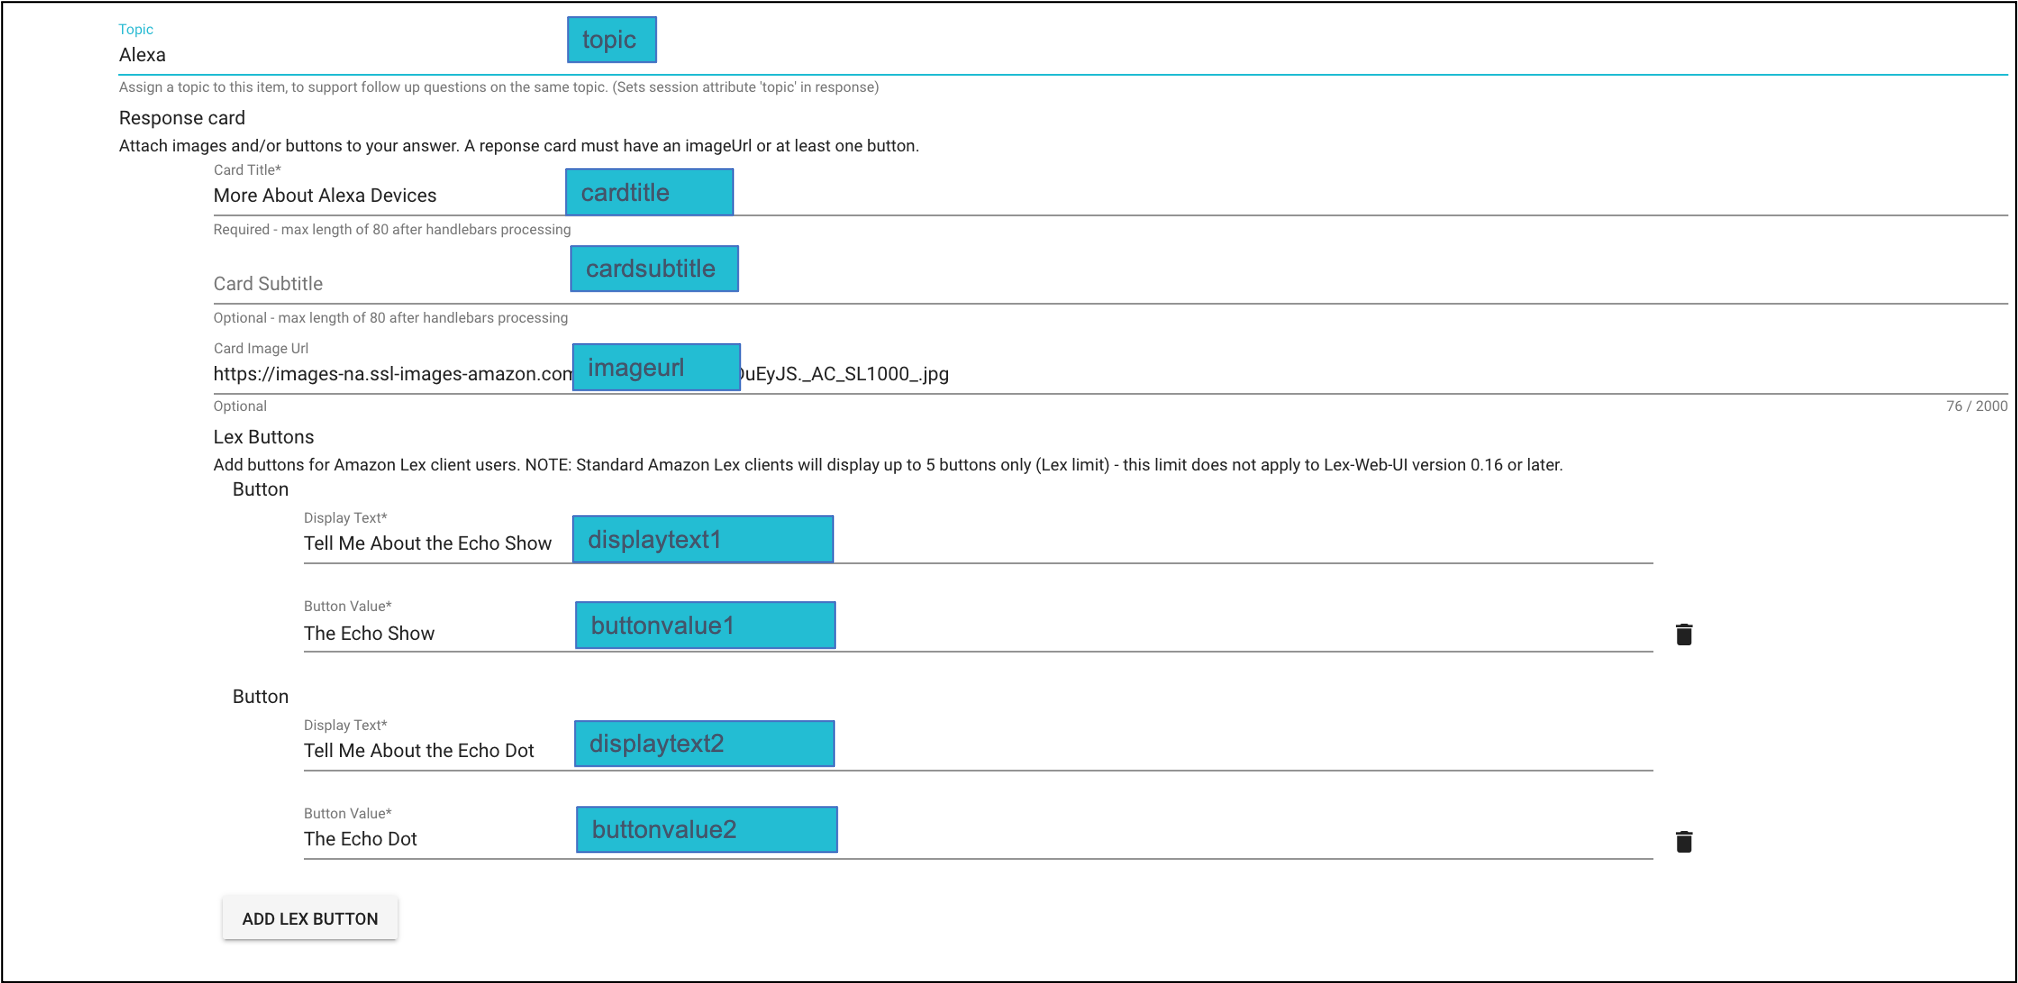The image size is (2018, 983).
Task: Select the Card Image Url field
Action: click(1110, 374)
